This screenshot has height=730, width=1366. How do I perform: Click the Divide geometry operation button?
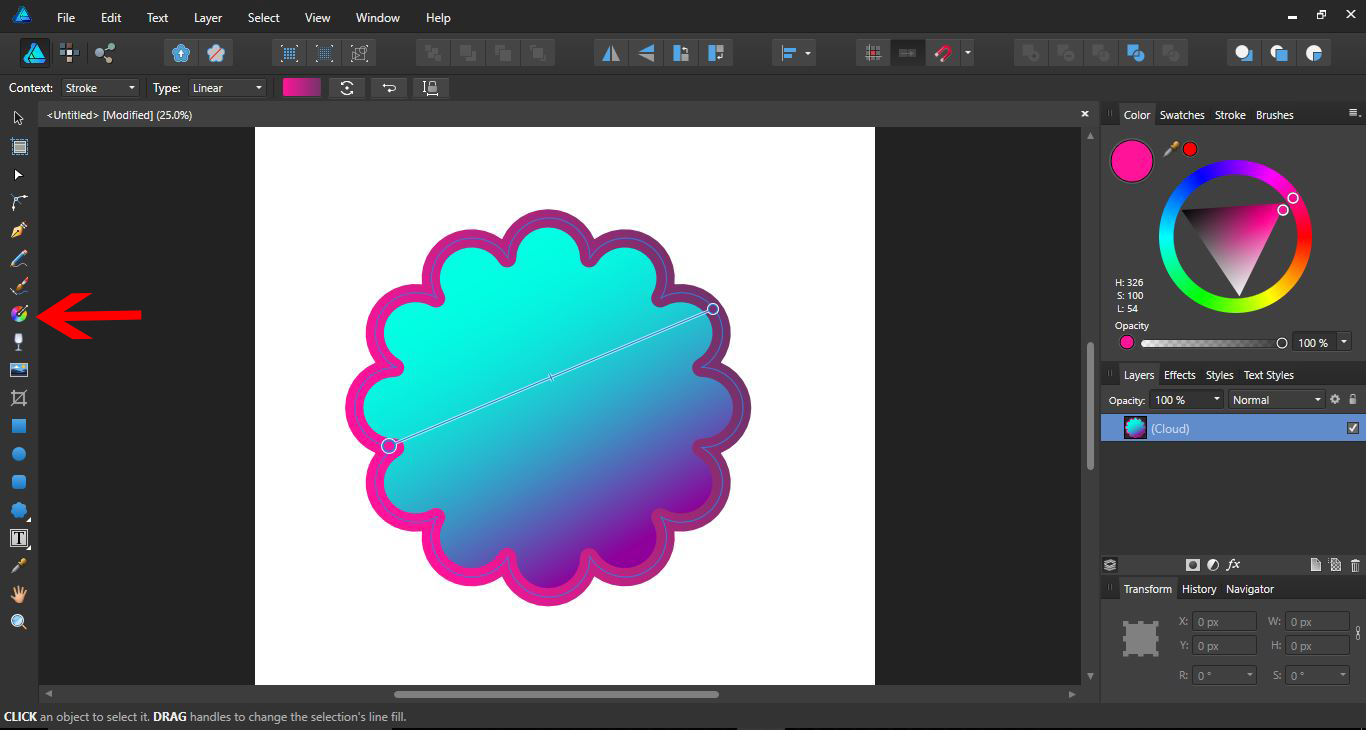[1137, 52]
